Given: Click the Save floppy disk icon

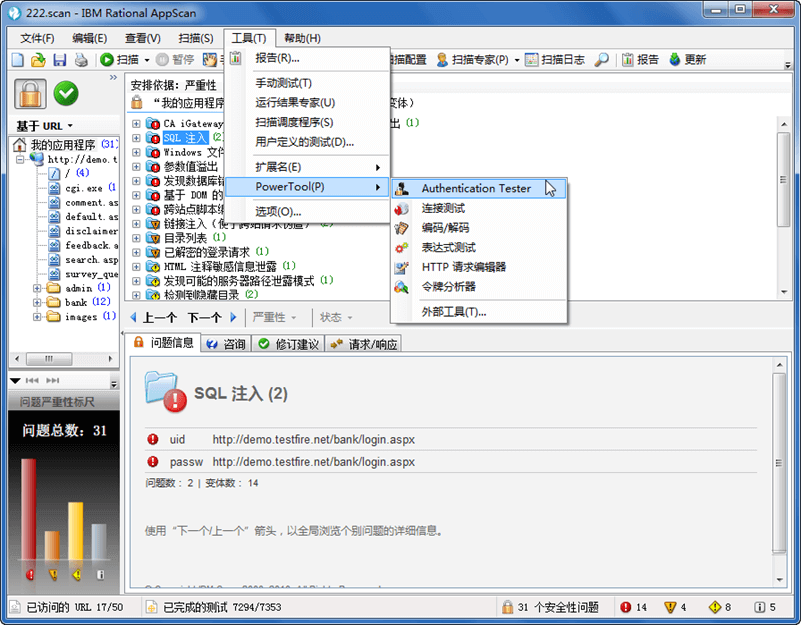Looking at the screenshot, I should [60, 60].
